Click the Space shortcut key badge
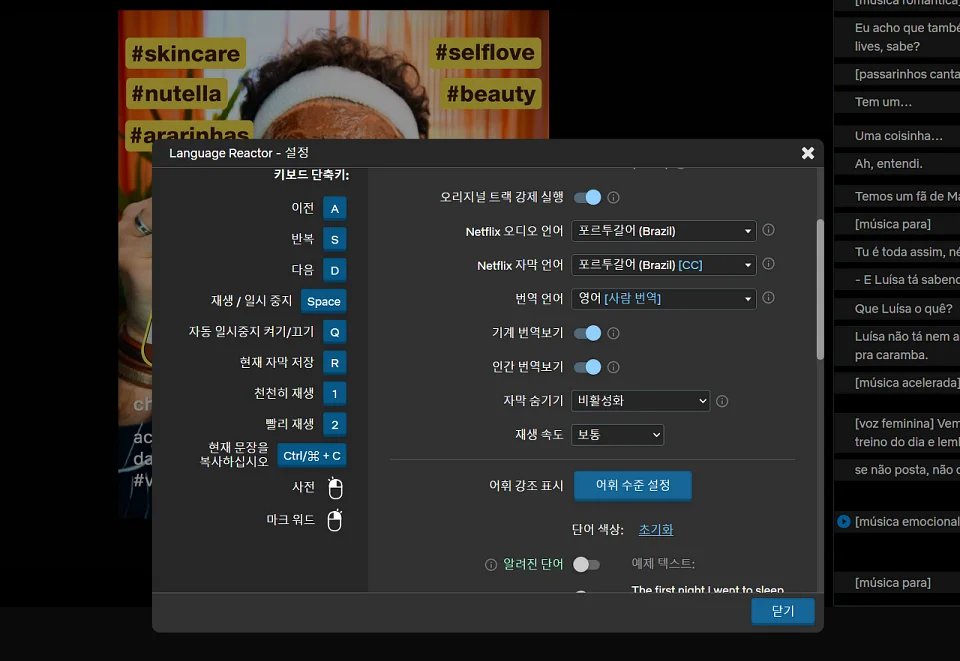The height and width of the screenshot is (661, 960). tap(322, 300)
